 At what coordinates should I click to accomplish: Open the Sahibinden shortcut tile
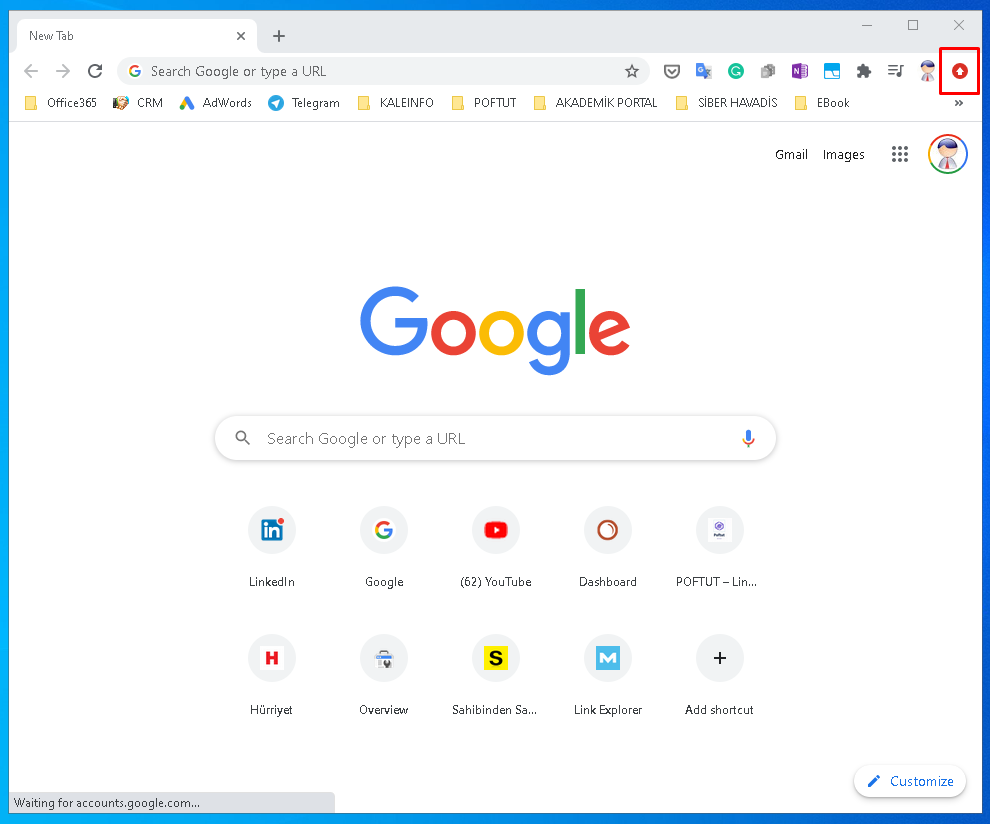(496, 676)
